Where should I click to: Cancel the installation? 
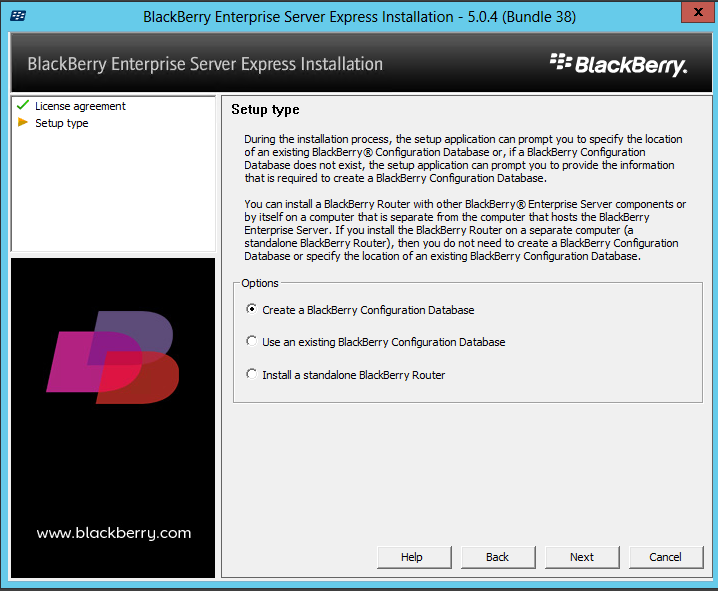point(666,557)
